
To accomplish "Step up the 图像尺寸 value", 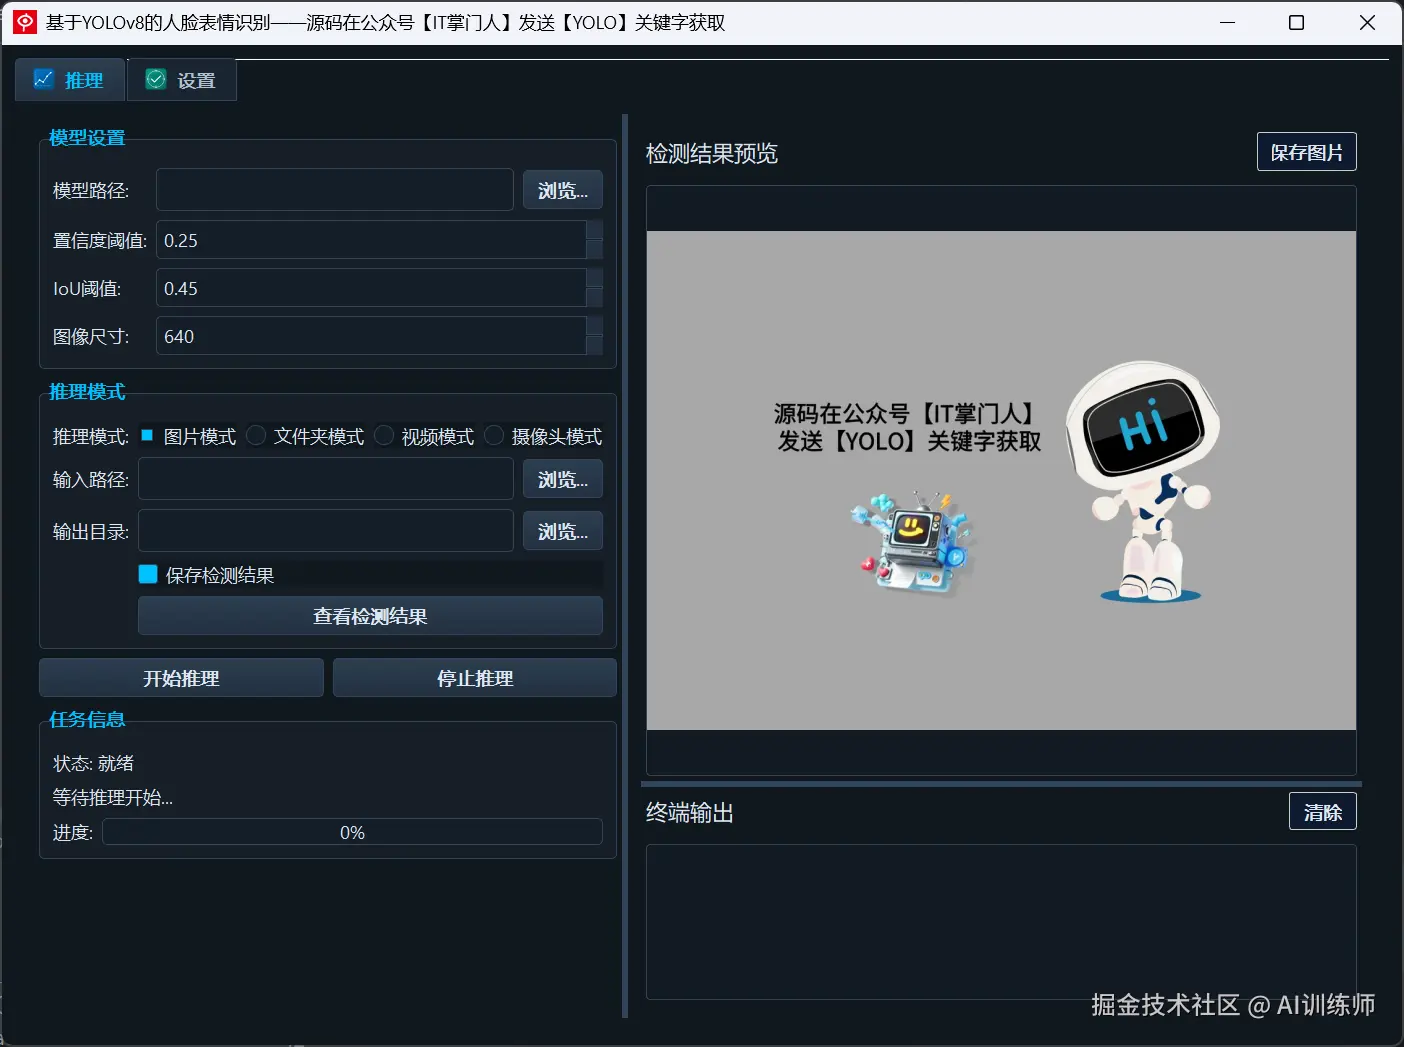I will point(595,327).
